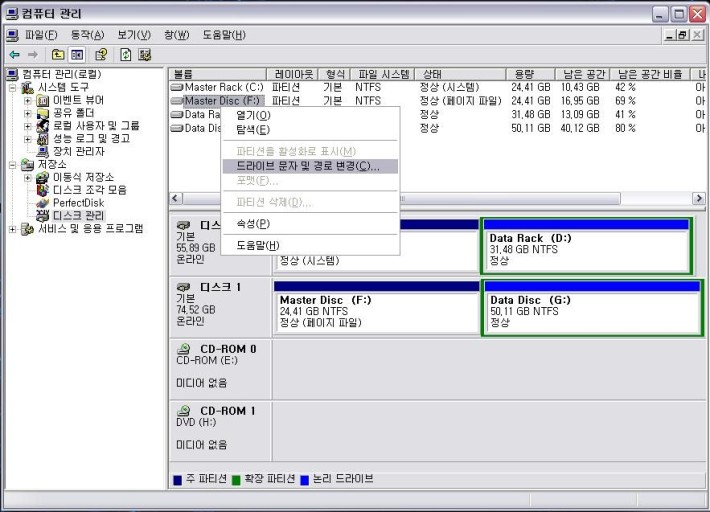Click the Refresh toolbar icon
This screenshot has height=512, width=710.
[x=126, y=54]
